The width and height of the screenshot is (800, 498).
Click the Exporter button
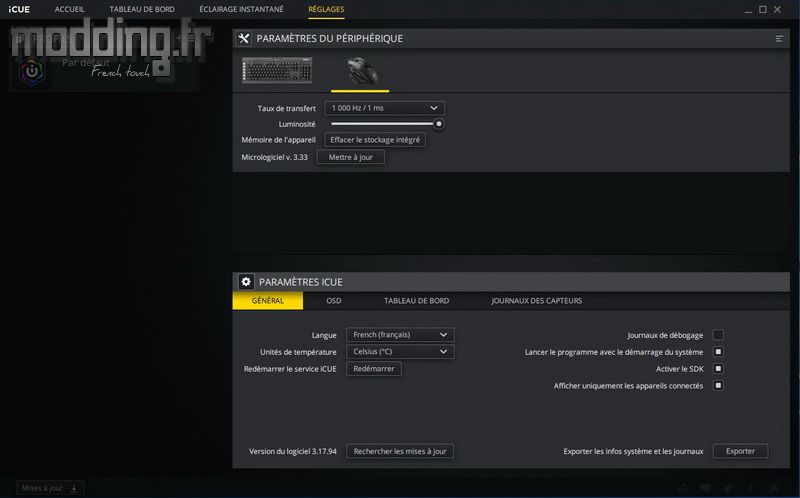[x=740, y=451]
